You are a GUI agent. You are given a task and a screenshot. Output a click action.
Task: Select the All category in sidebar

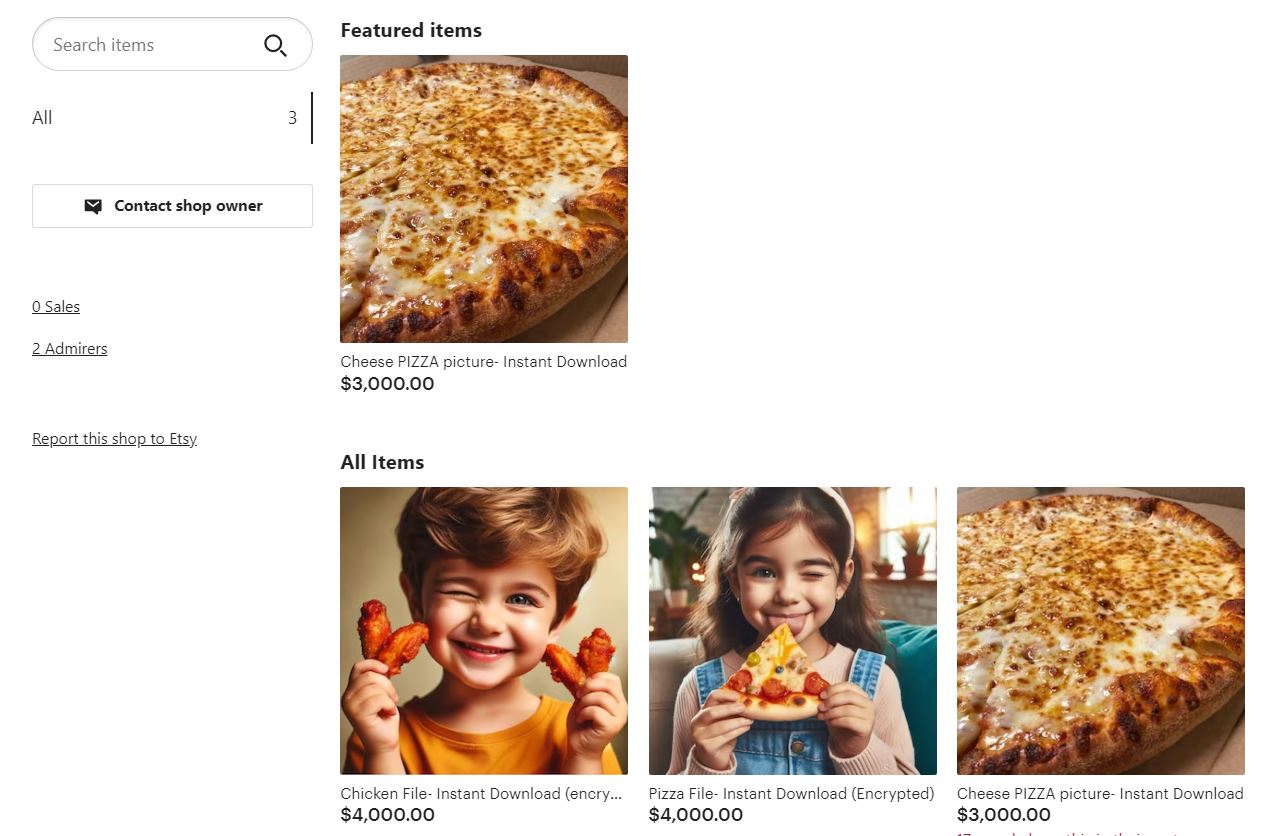[x=42, y=118]
